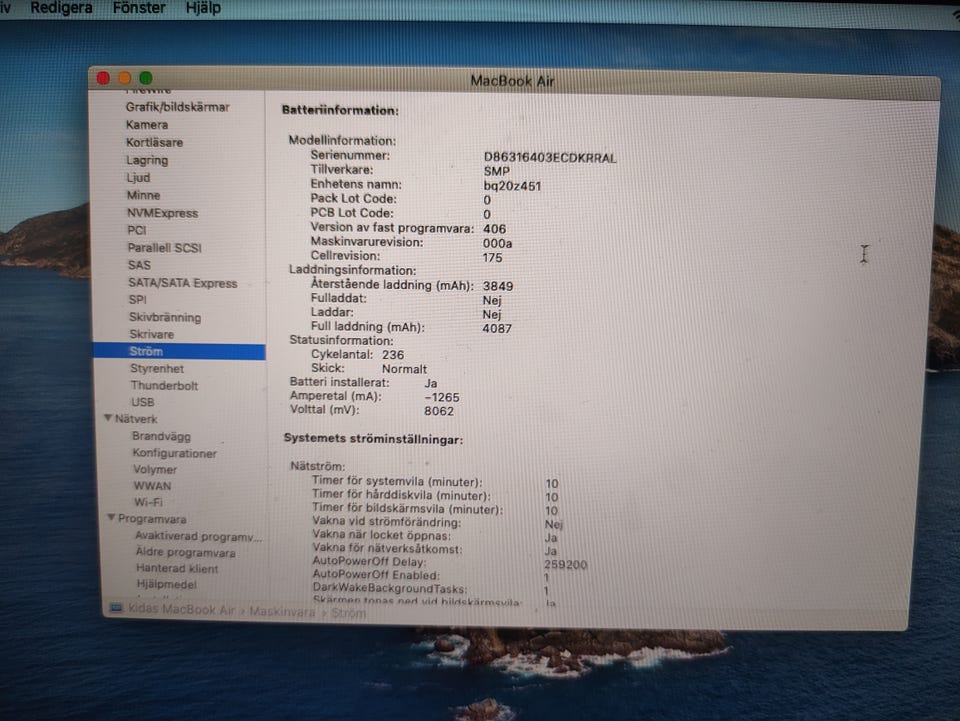Select SAS in sidebar
This screenshot has height=721, width=960.
(x=139, y=265)
